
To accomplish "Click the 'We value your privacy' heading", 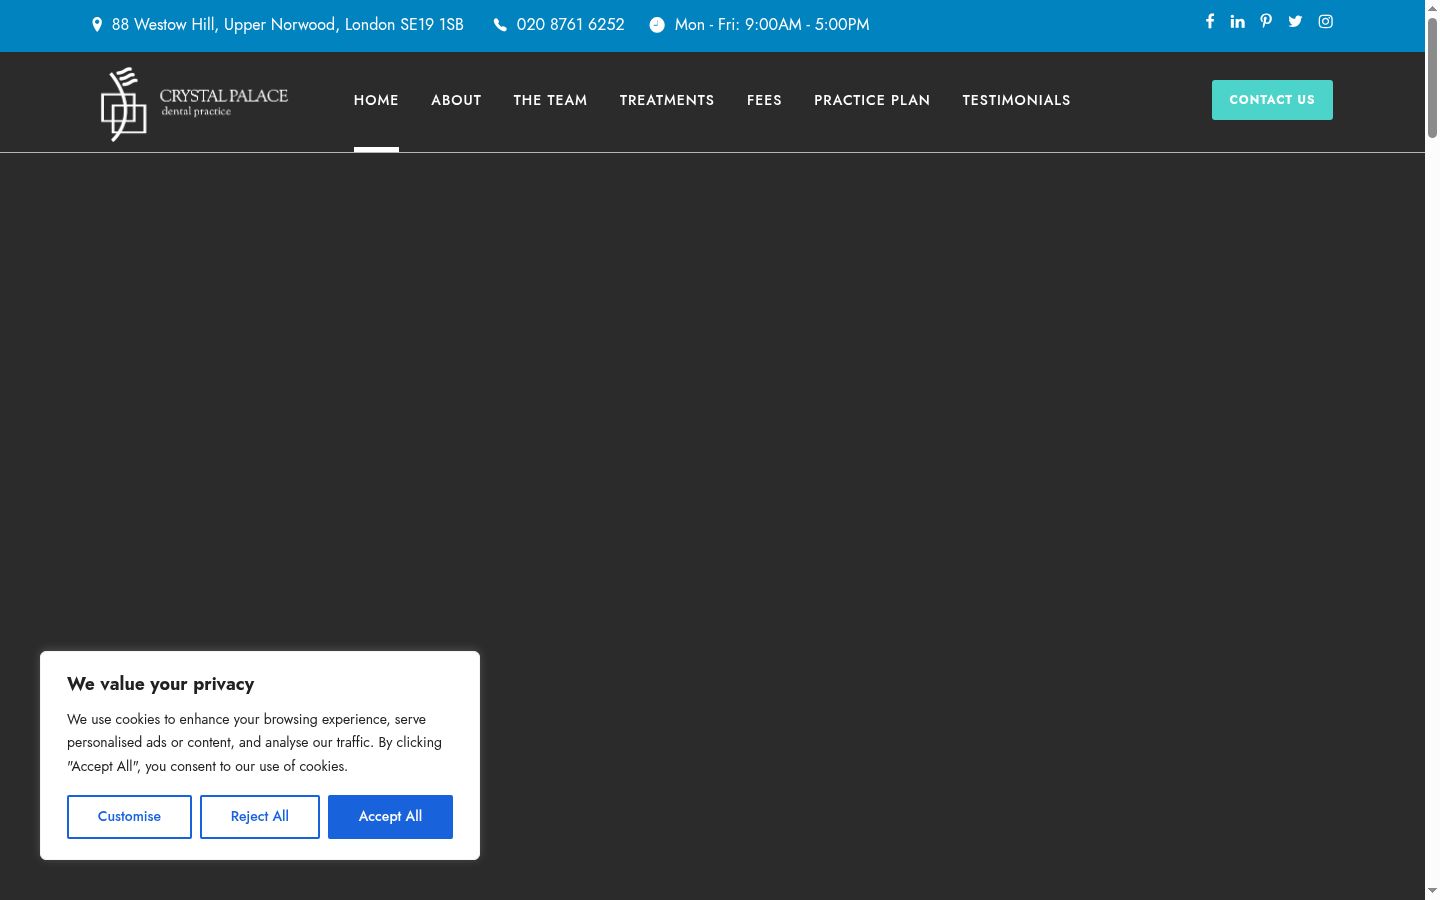I will 161,684.
